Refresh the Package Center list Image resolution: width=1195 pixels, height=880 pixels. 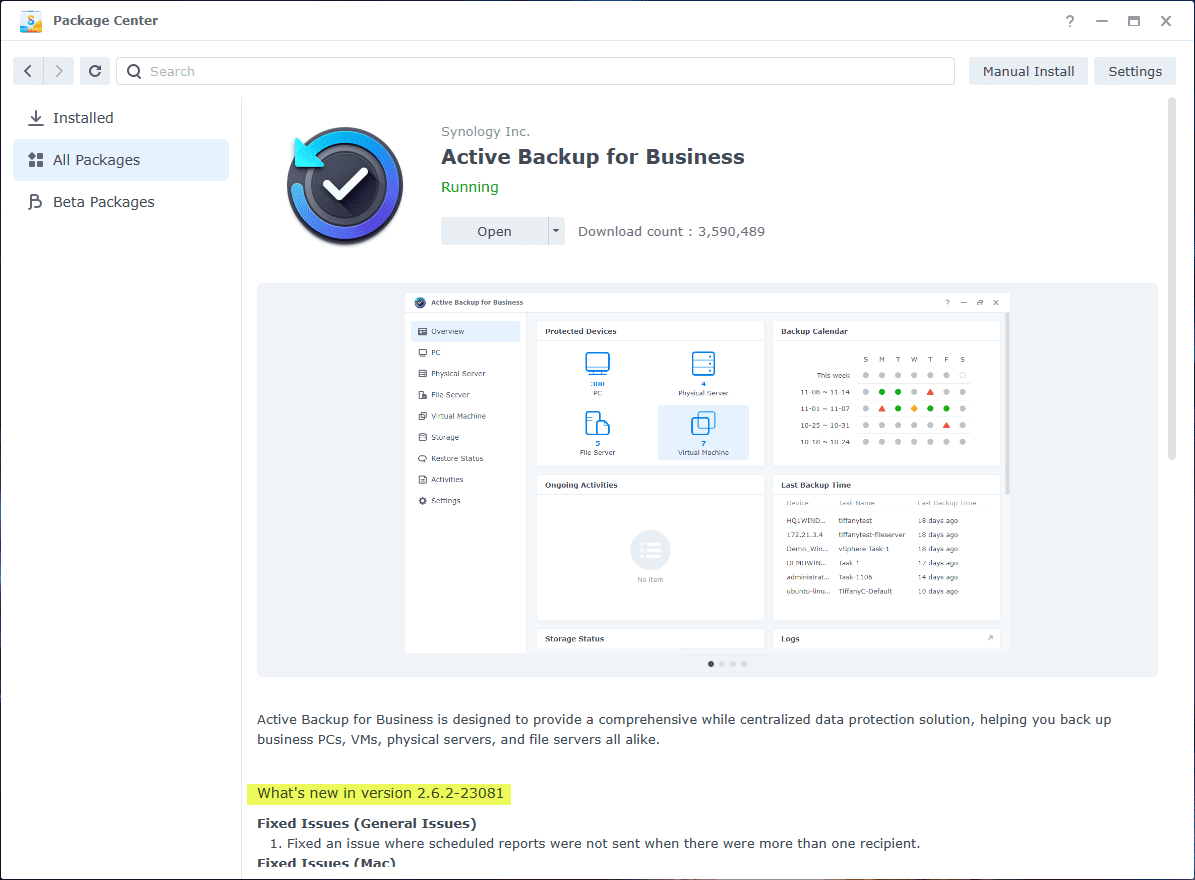[95, 71]
